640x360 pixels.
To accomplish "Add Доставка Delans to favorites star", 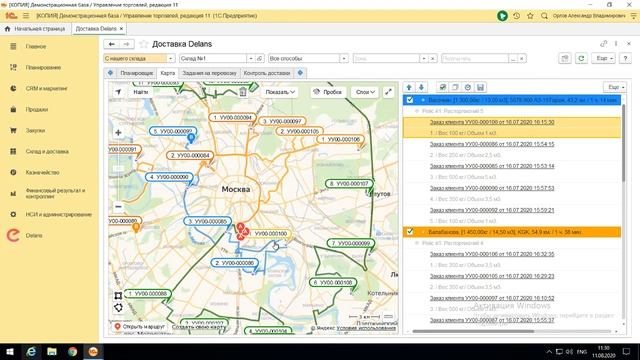I will coord(143,44).
